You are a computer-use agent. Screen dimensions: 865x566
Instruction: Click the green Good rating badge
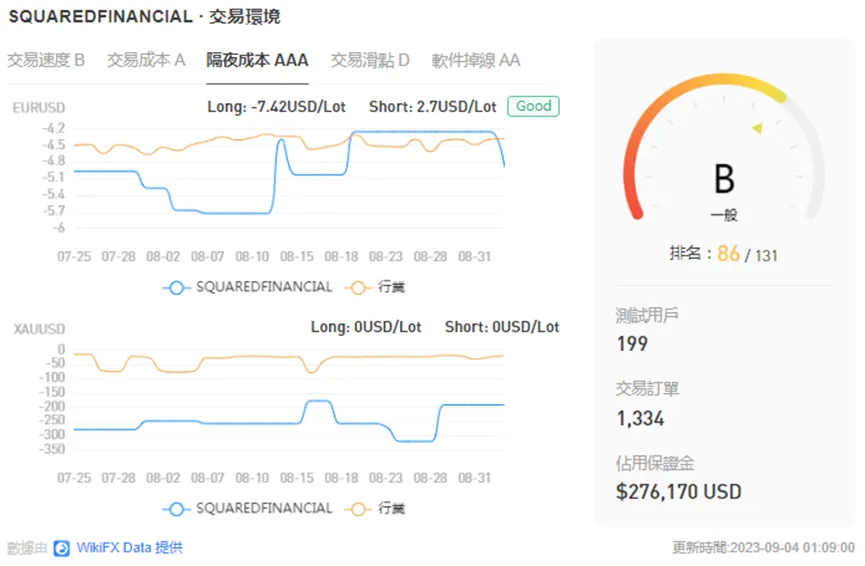pos(533,106)
